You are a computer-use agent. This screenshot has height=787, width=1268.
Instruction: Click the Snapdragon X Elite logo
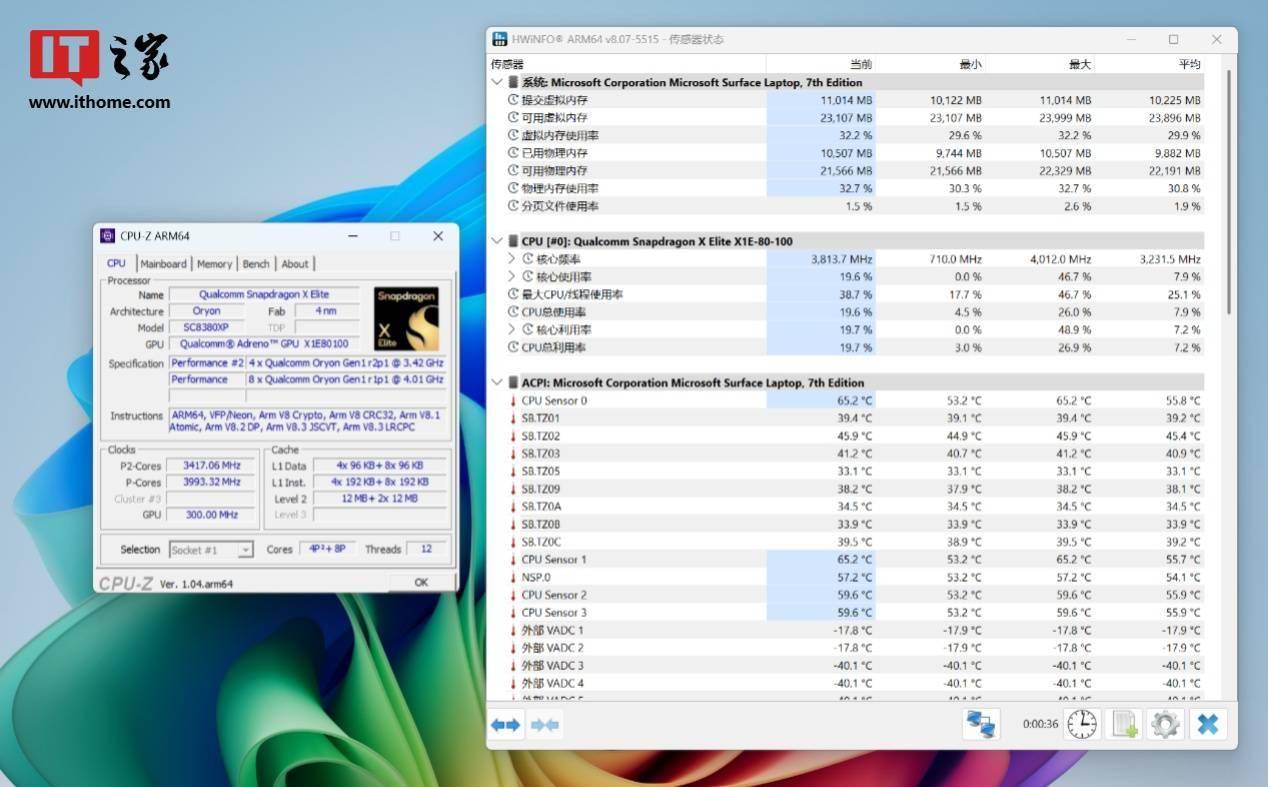point(406,319)
